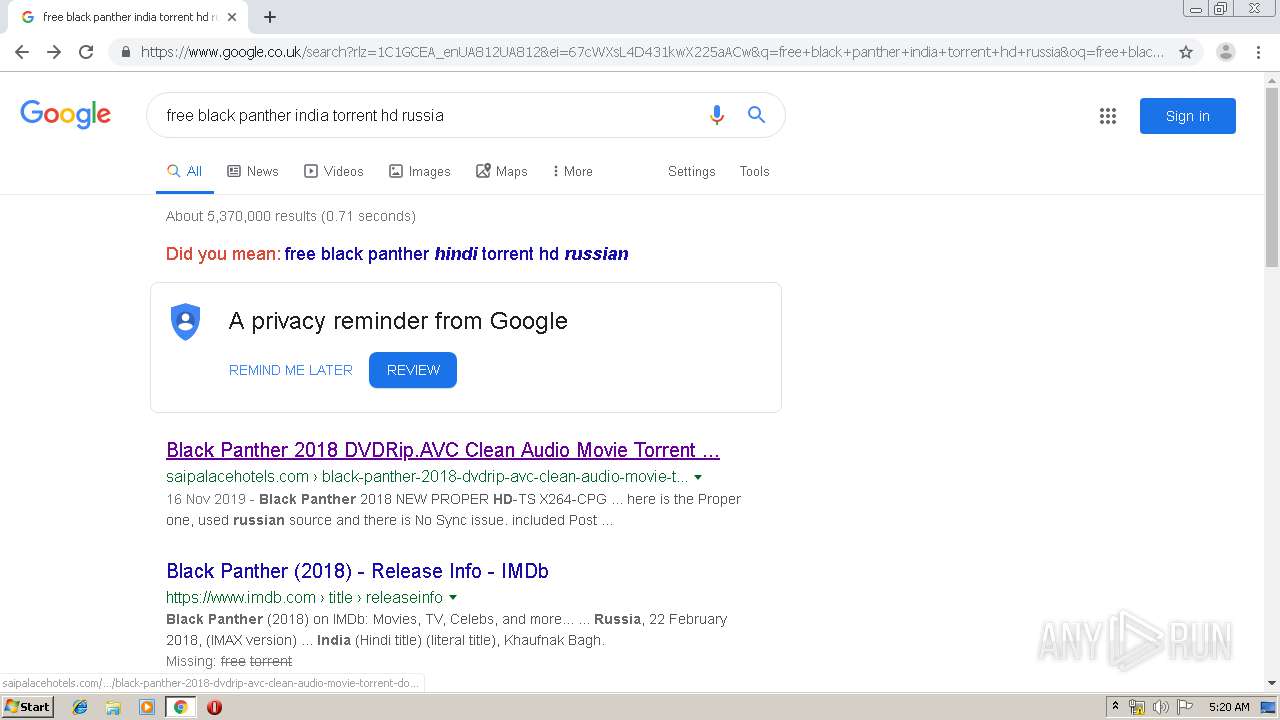Click the red Opera-style taskbar icon
Screen dimensions: 1280x720
(214, 707)
